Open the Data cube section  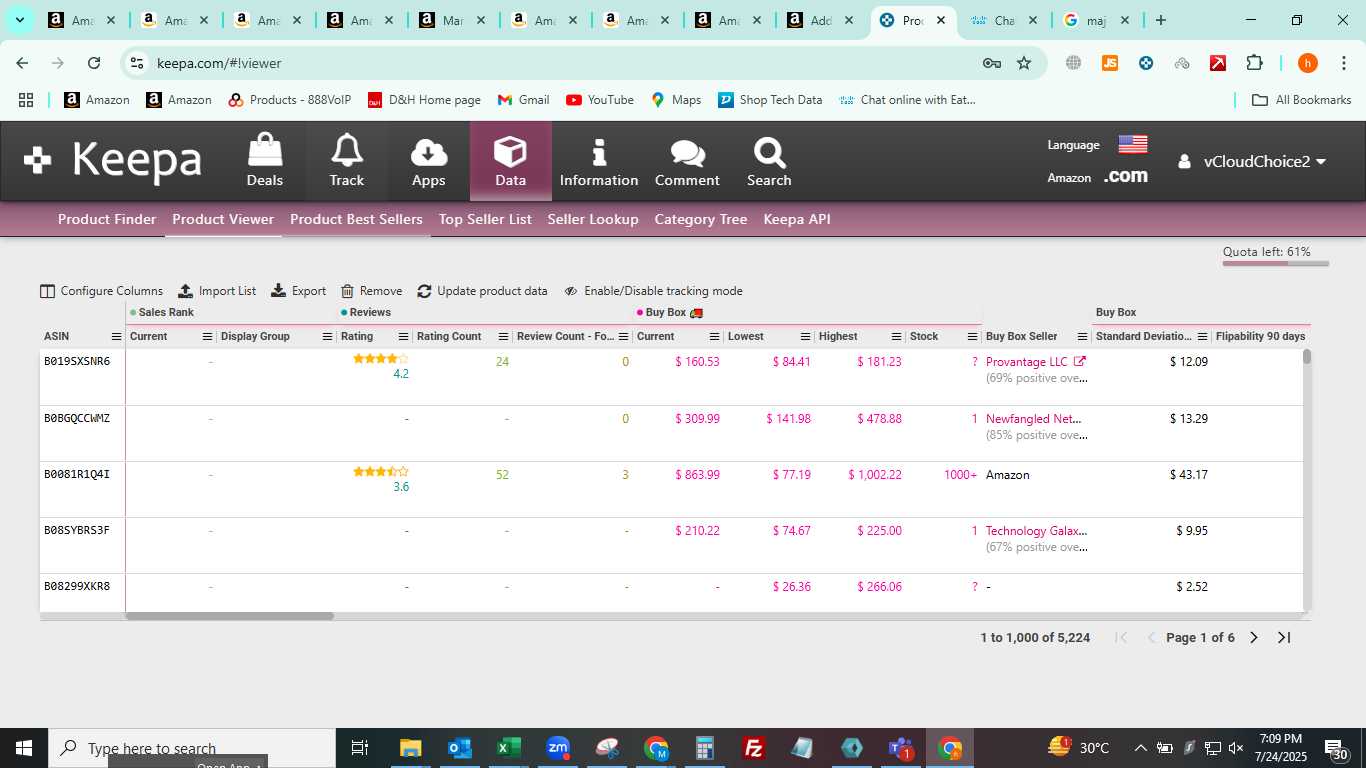(510, 161)
